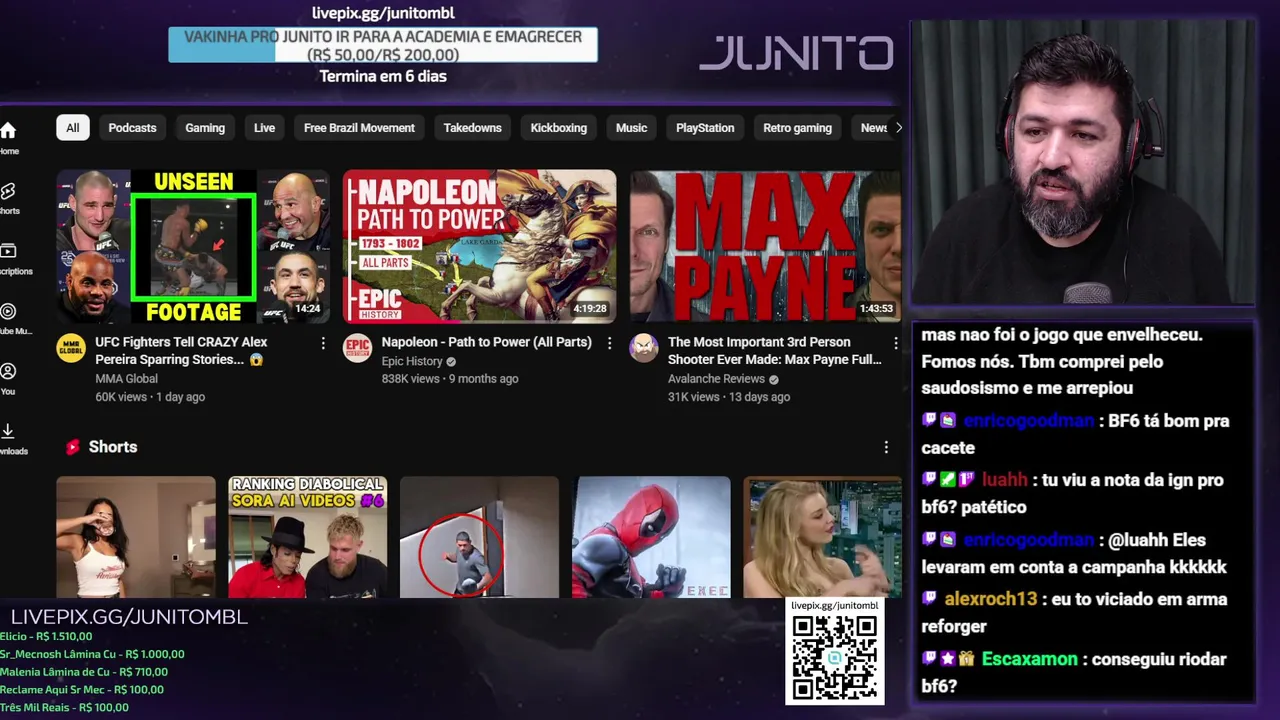Open The Most Important 3rd Person Shooter title
1280x720 pixels.
774,350
